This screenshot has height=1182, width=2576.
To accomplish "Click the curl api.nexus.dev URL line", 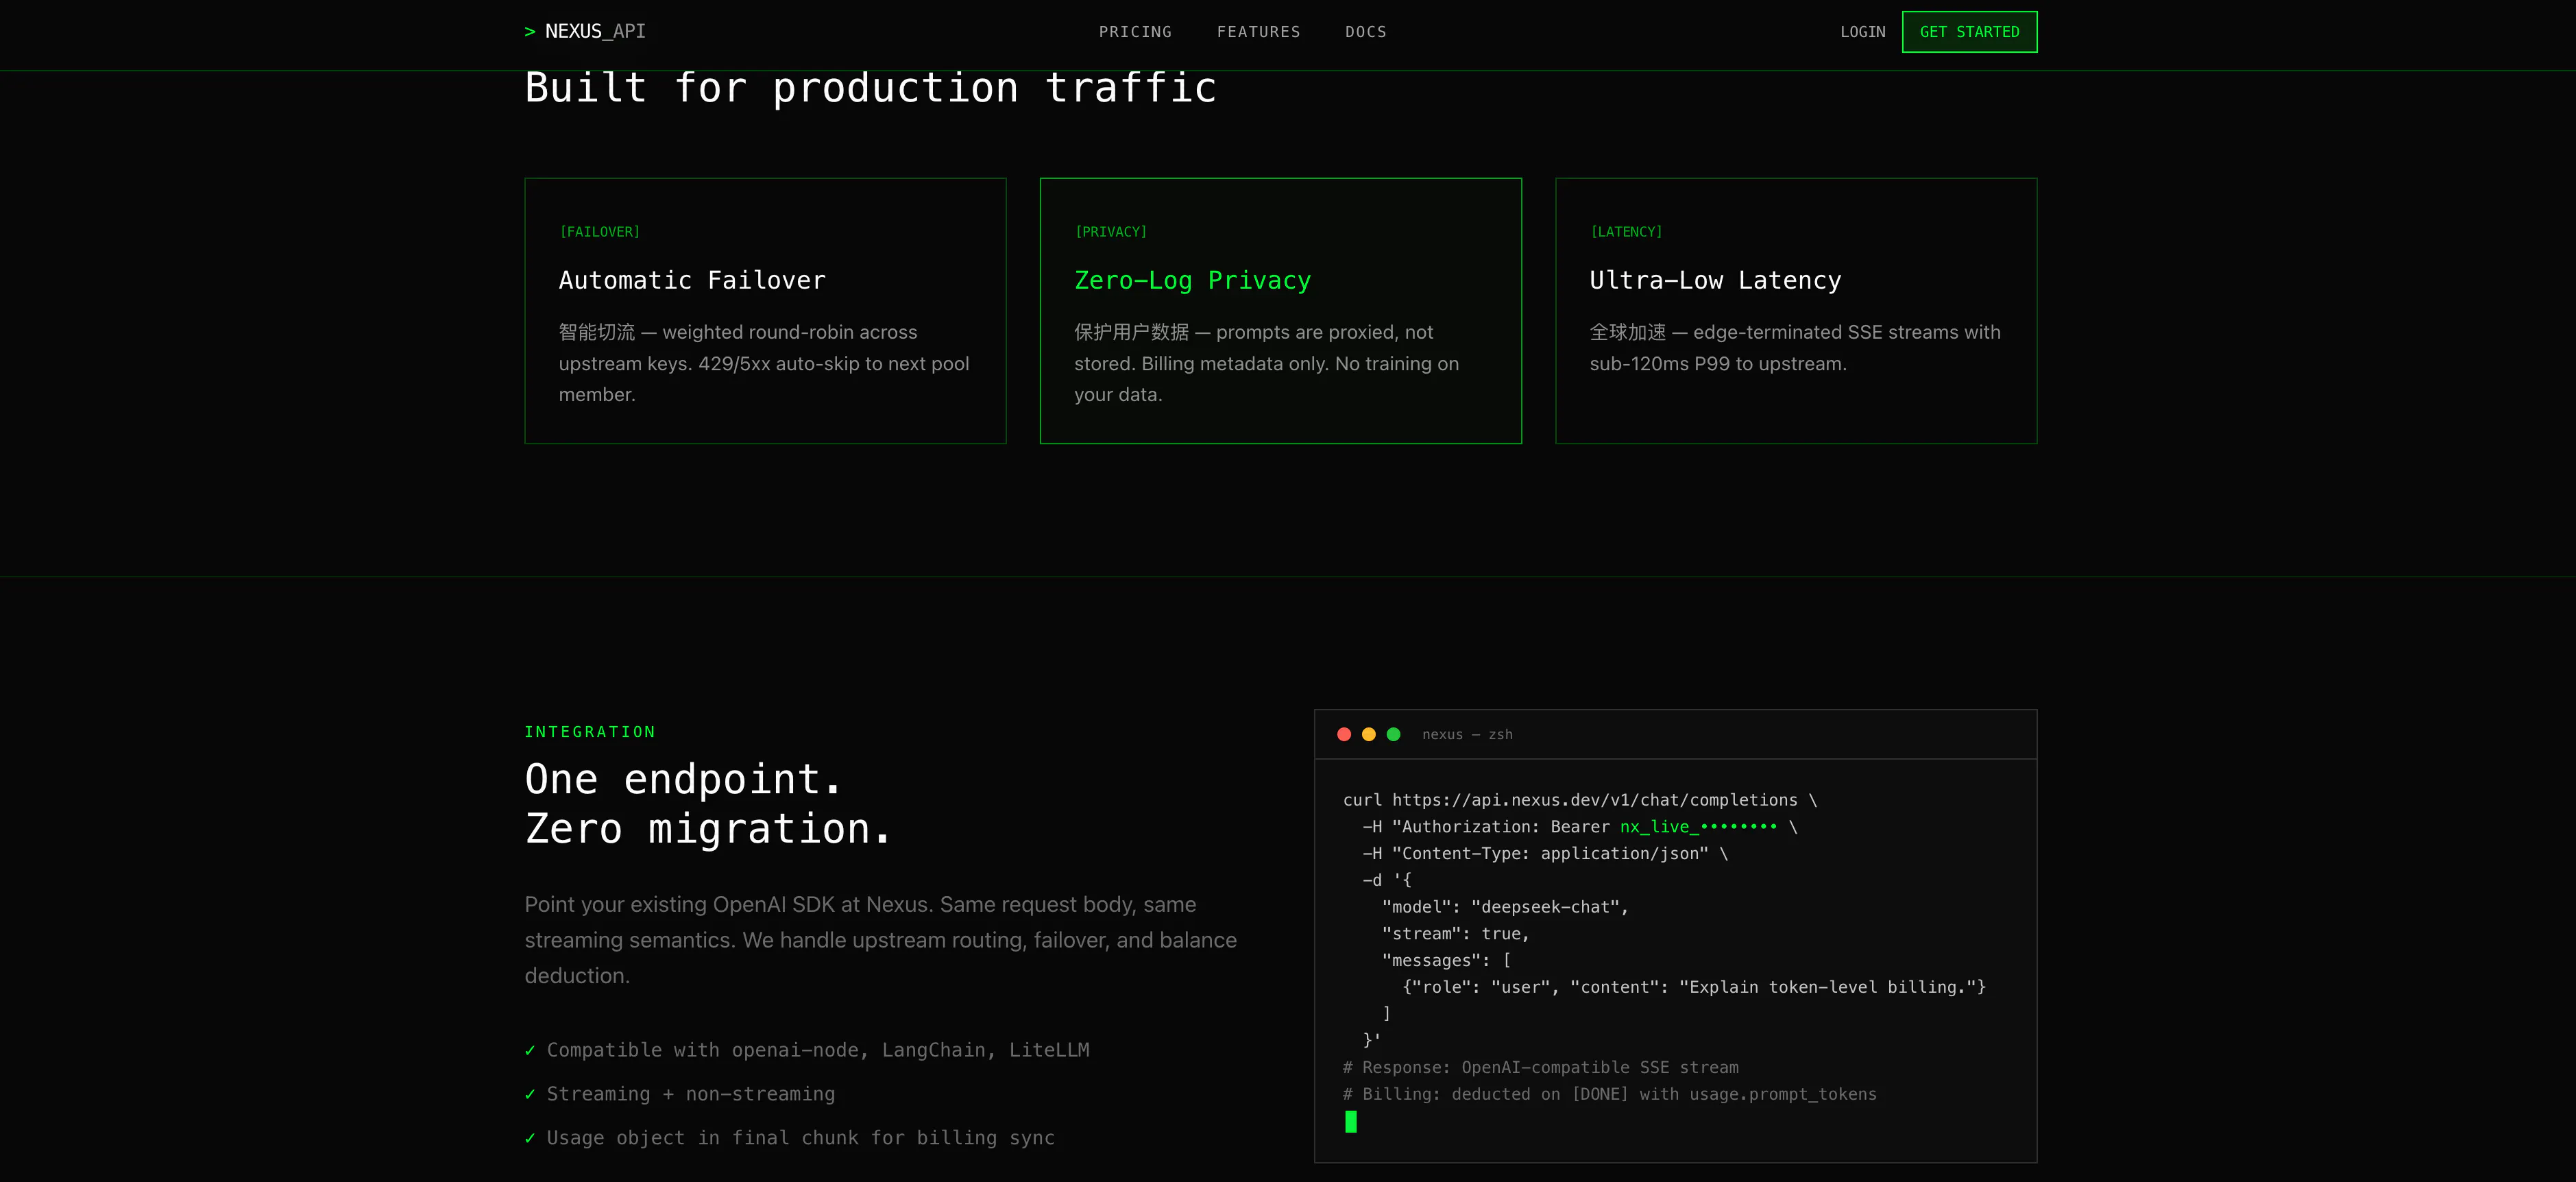I will click(x=1580, y=800).
